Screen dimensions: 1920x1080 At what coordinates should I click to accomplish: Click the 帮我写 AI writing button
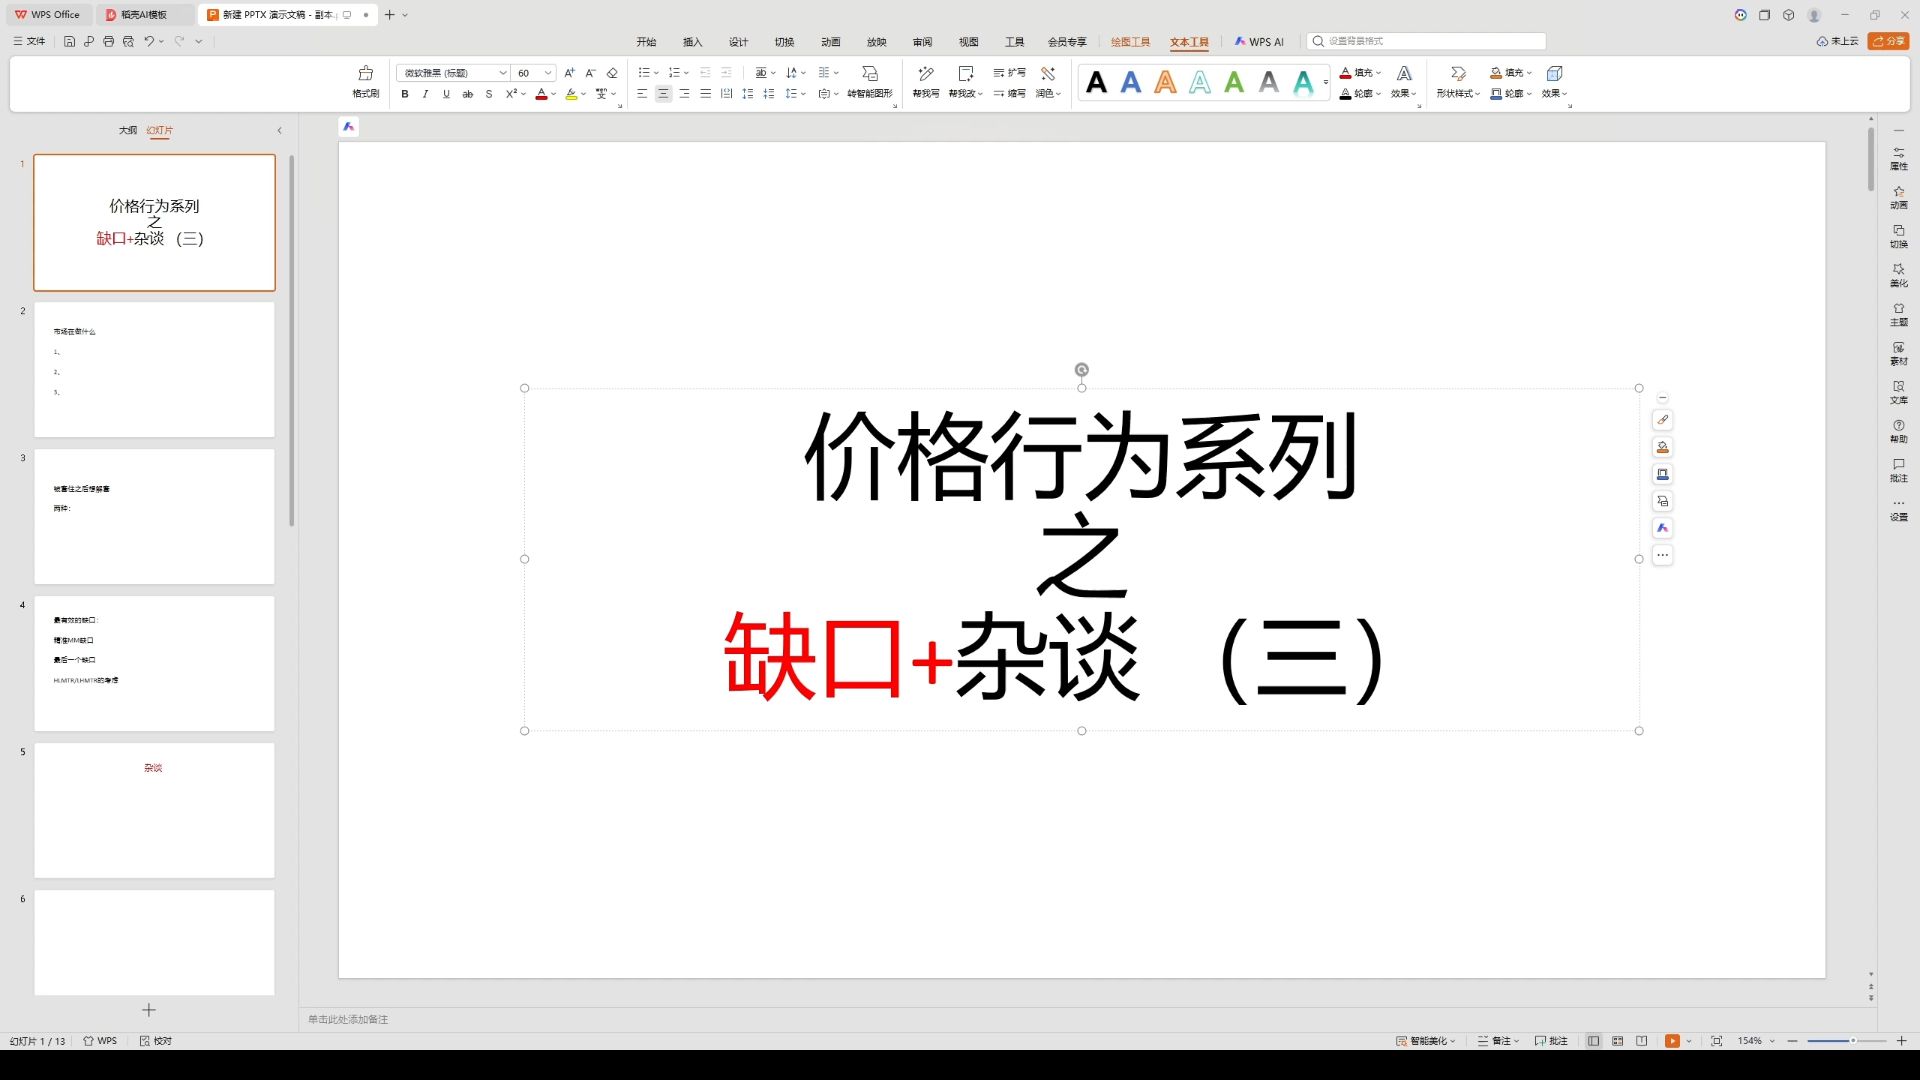926,82
